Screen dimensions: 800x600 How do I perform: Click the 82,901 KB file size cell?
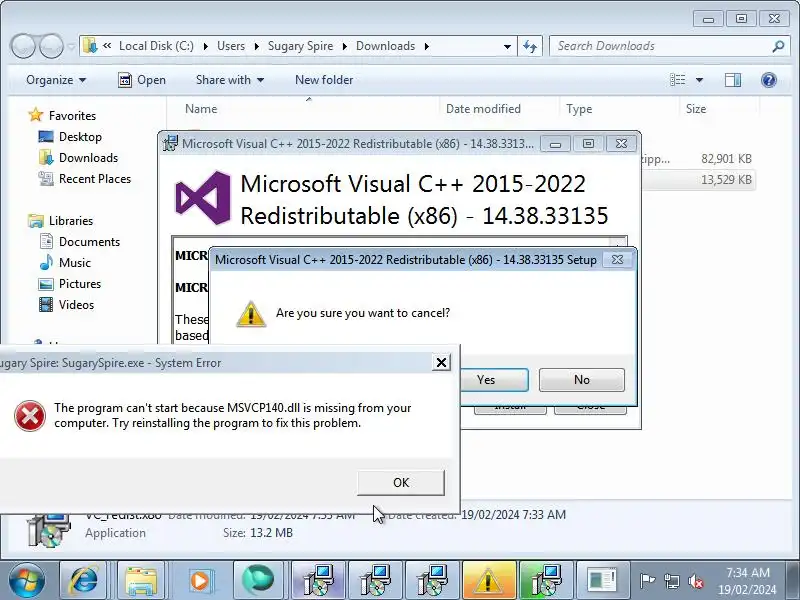726,159
